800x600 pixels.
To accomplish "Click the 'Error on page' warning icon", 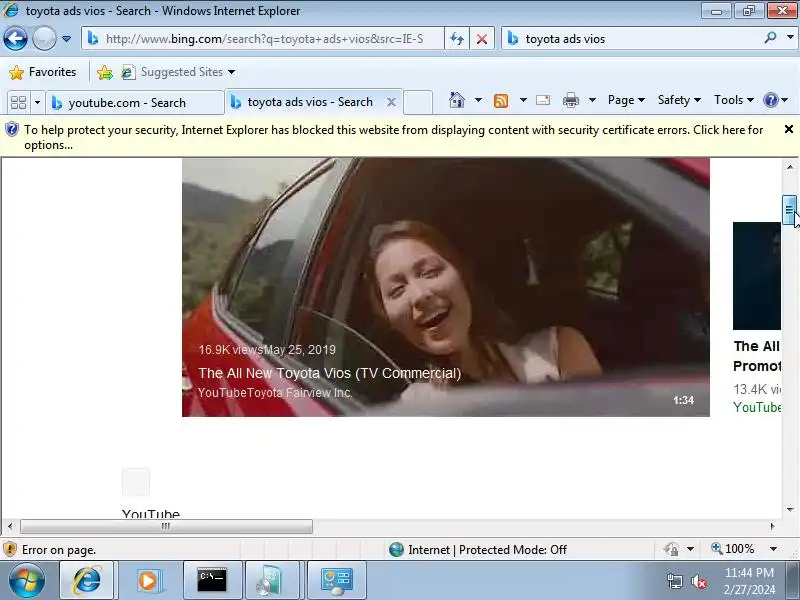I will [10, 549].
